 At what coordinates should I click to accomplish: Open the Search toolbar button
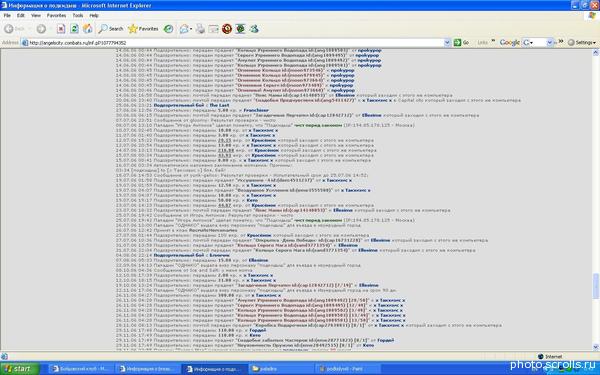click(x=111, y=29)
